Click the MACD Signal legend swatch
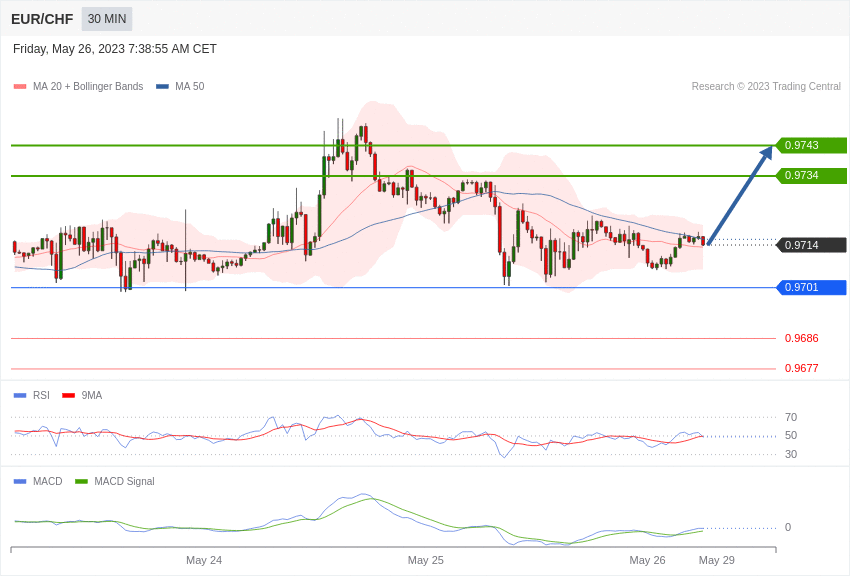Image resolution: width=850 pixels, height=576 pixels. [x=81, y=481]
